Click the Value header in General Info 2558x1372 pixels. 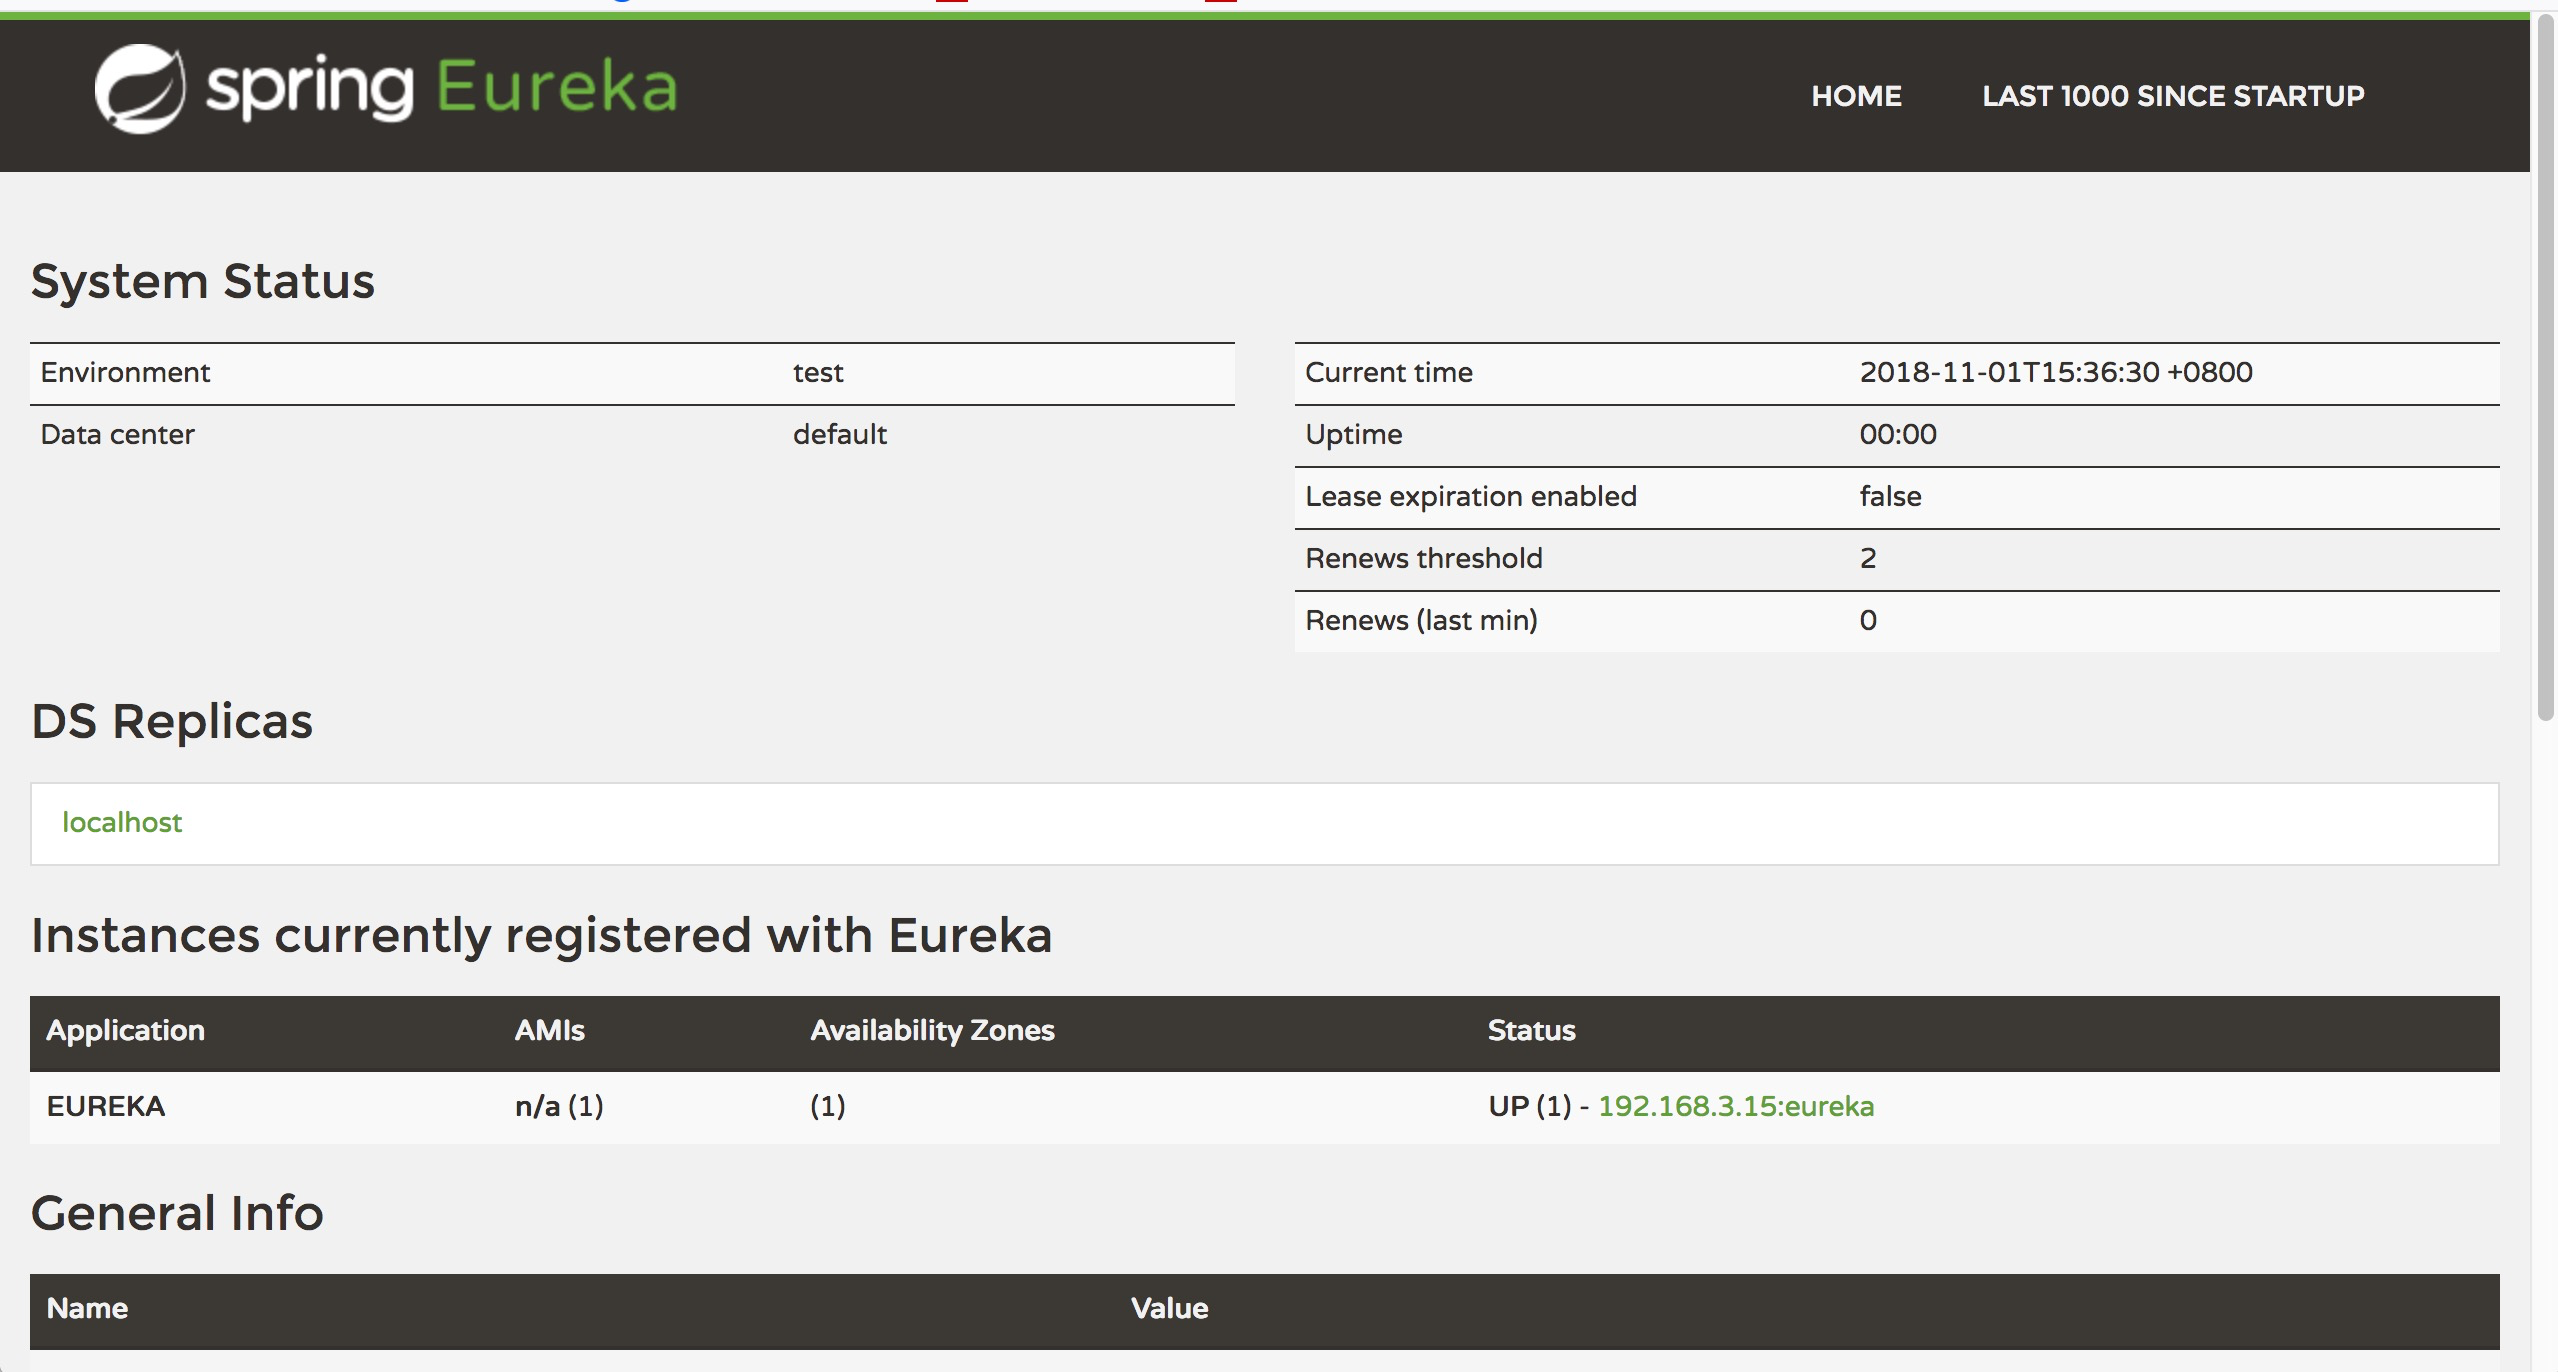pos(1169,1308)
